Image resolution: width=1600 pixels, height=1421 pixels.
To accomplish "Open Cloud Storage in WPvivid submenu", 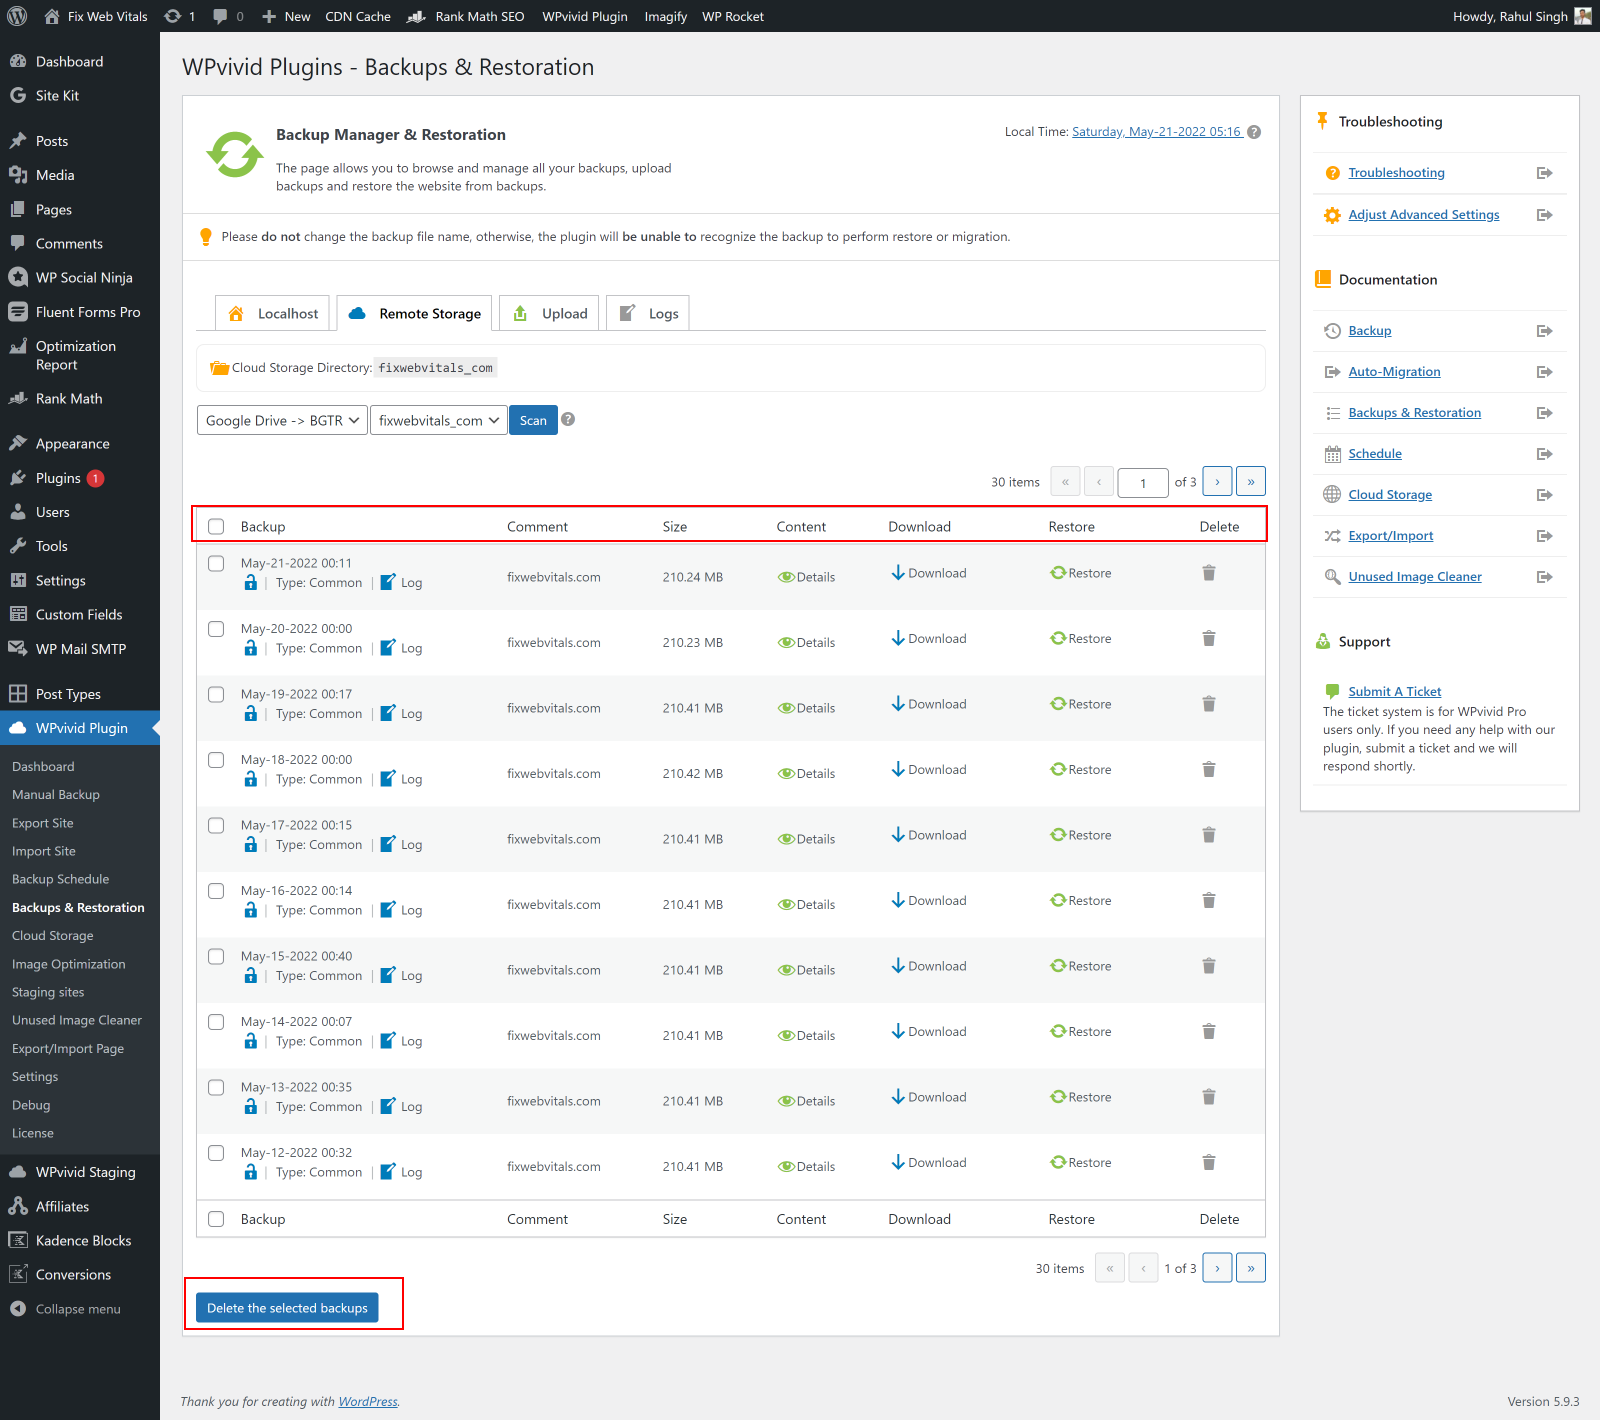I will click(53, 936).
